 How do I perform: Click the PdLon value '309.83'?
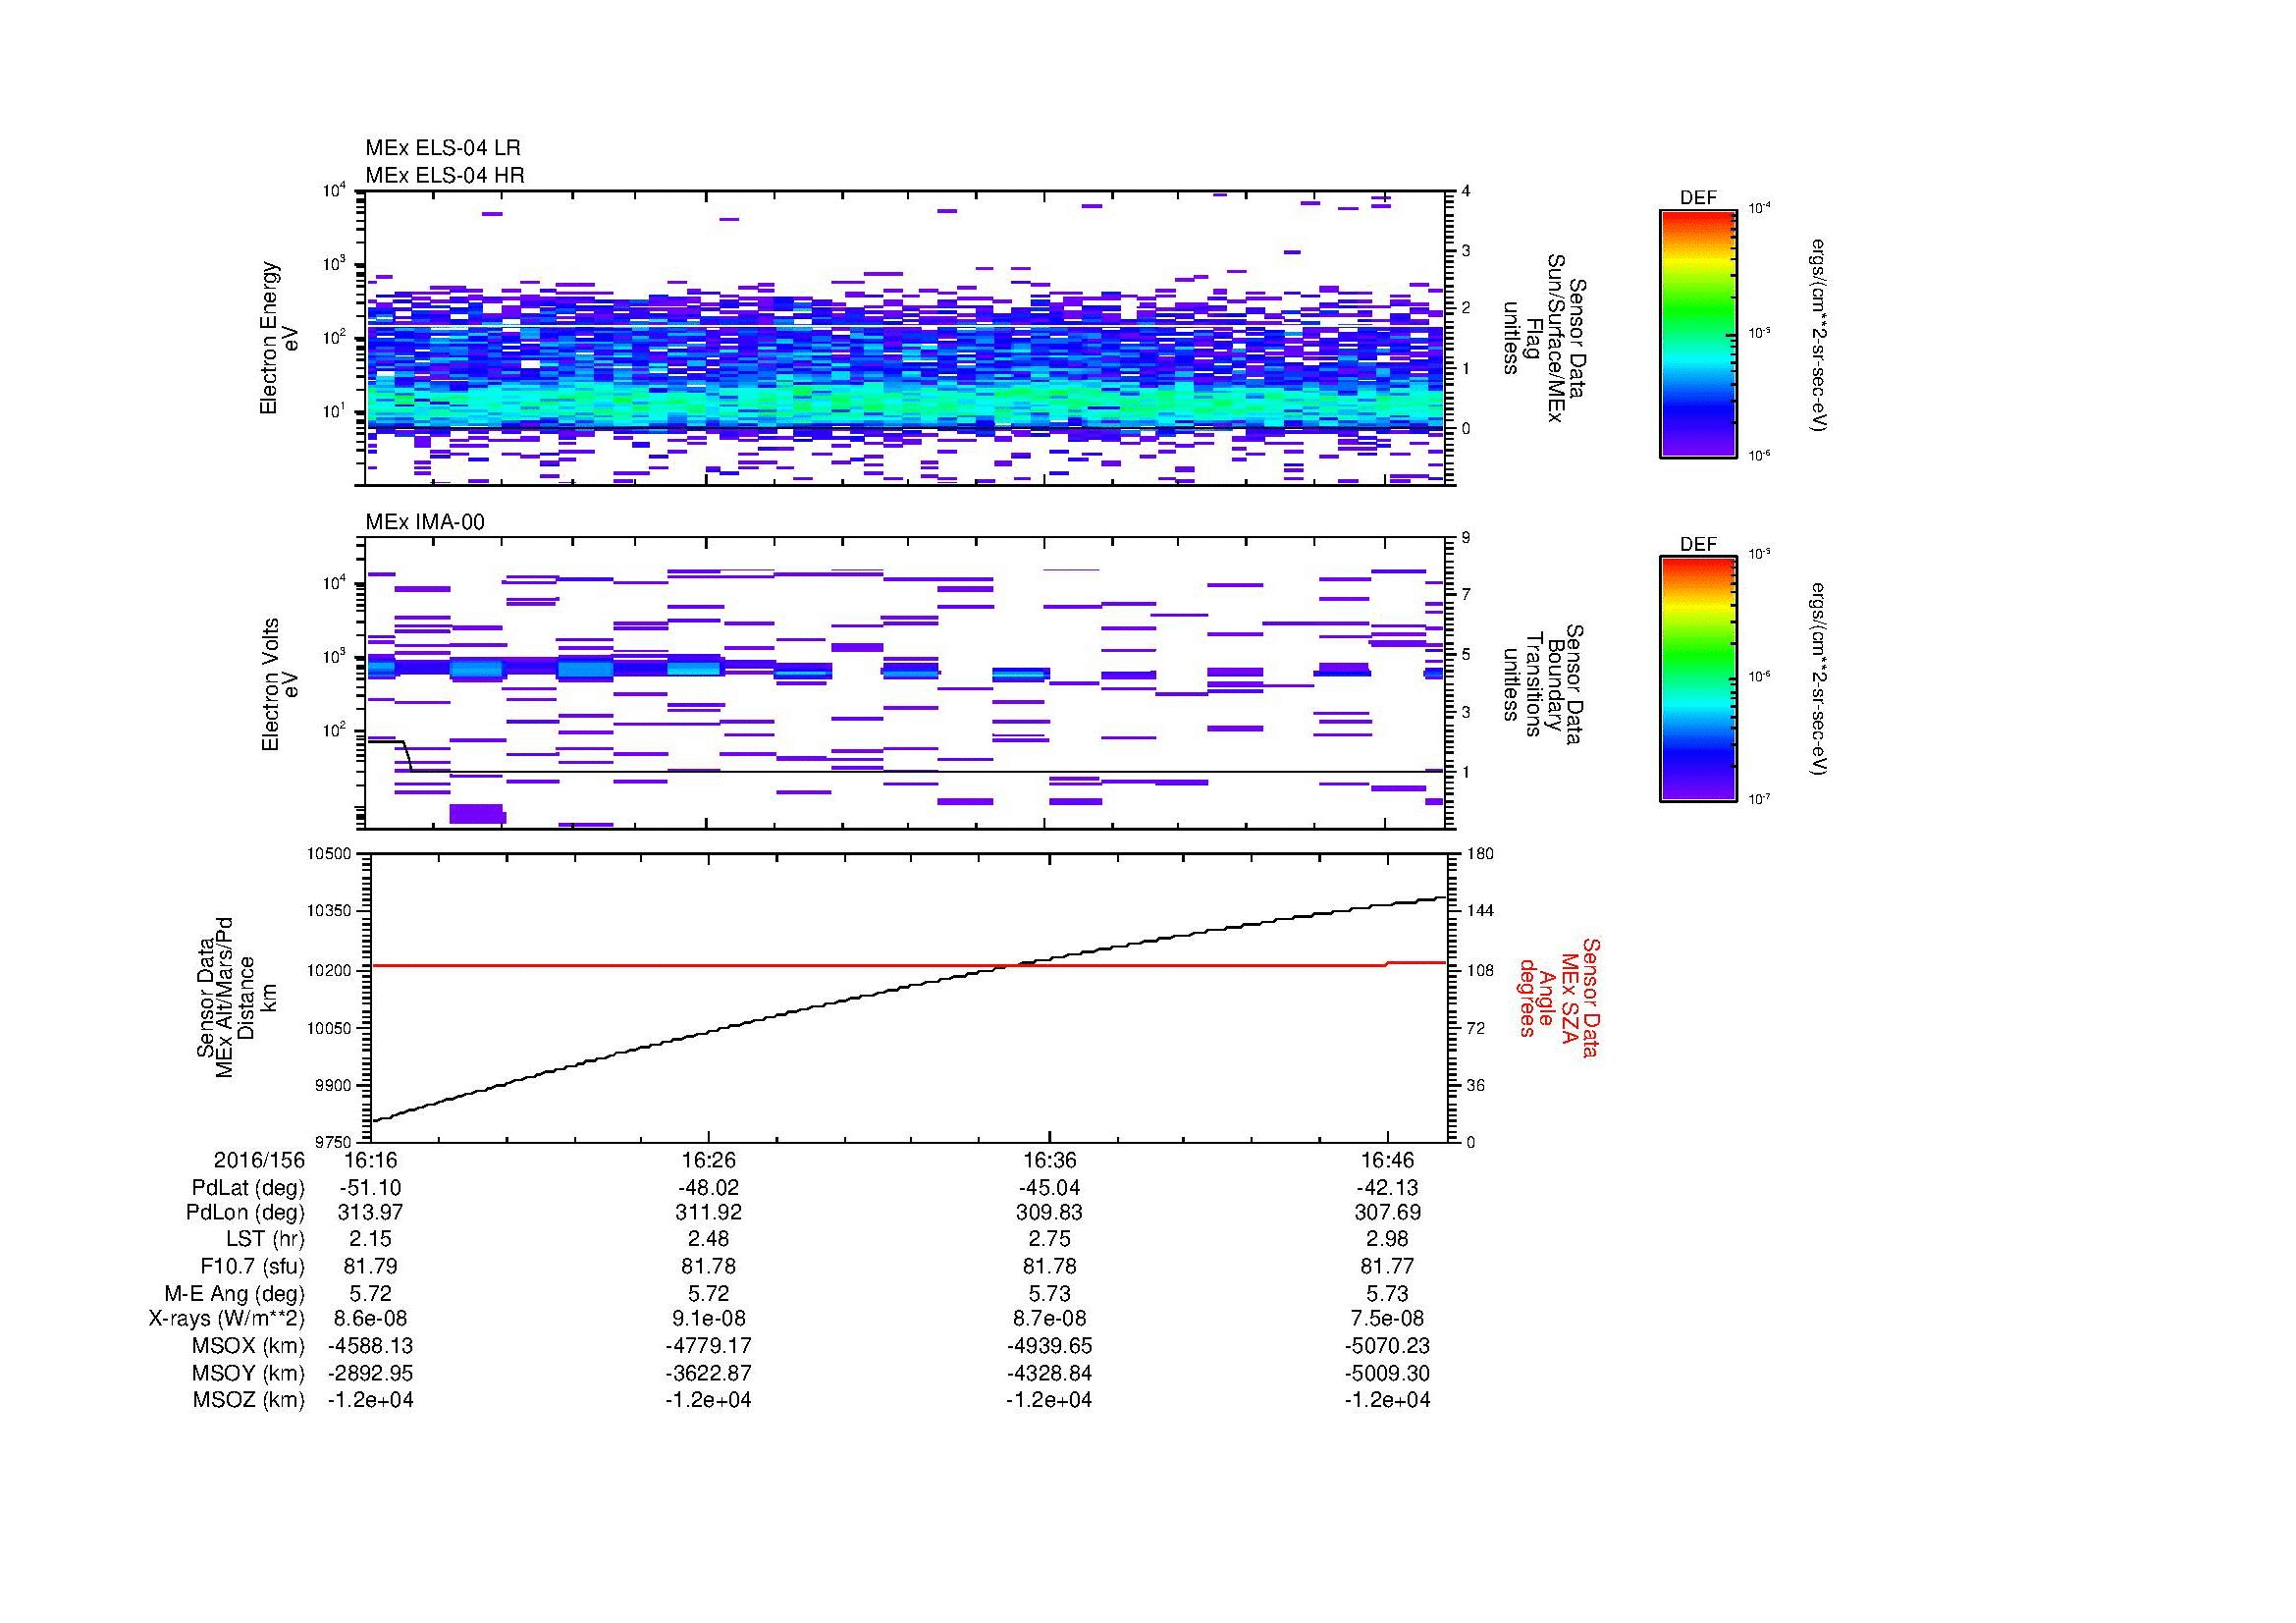coord(1049,1213)
